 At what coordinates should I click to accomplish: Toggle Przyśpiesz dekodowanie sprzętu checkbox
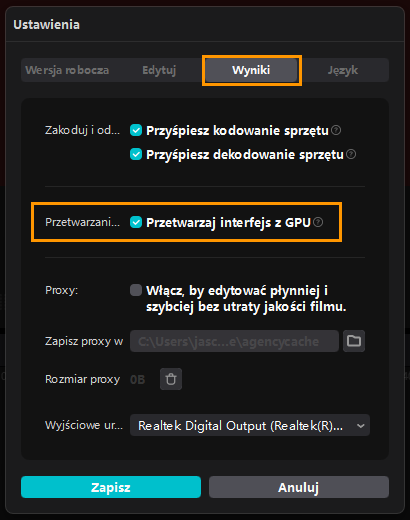coord(136,155)
